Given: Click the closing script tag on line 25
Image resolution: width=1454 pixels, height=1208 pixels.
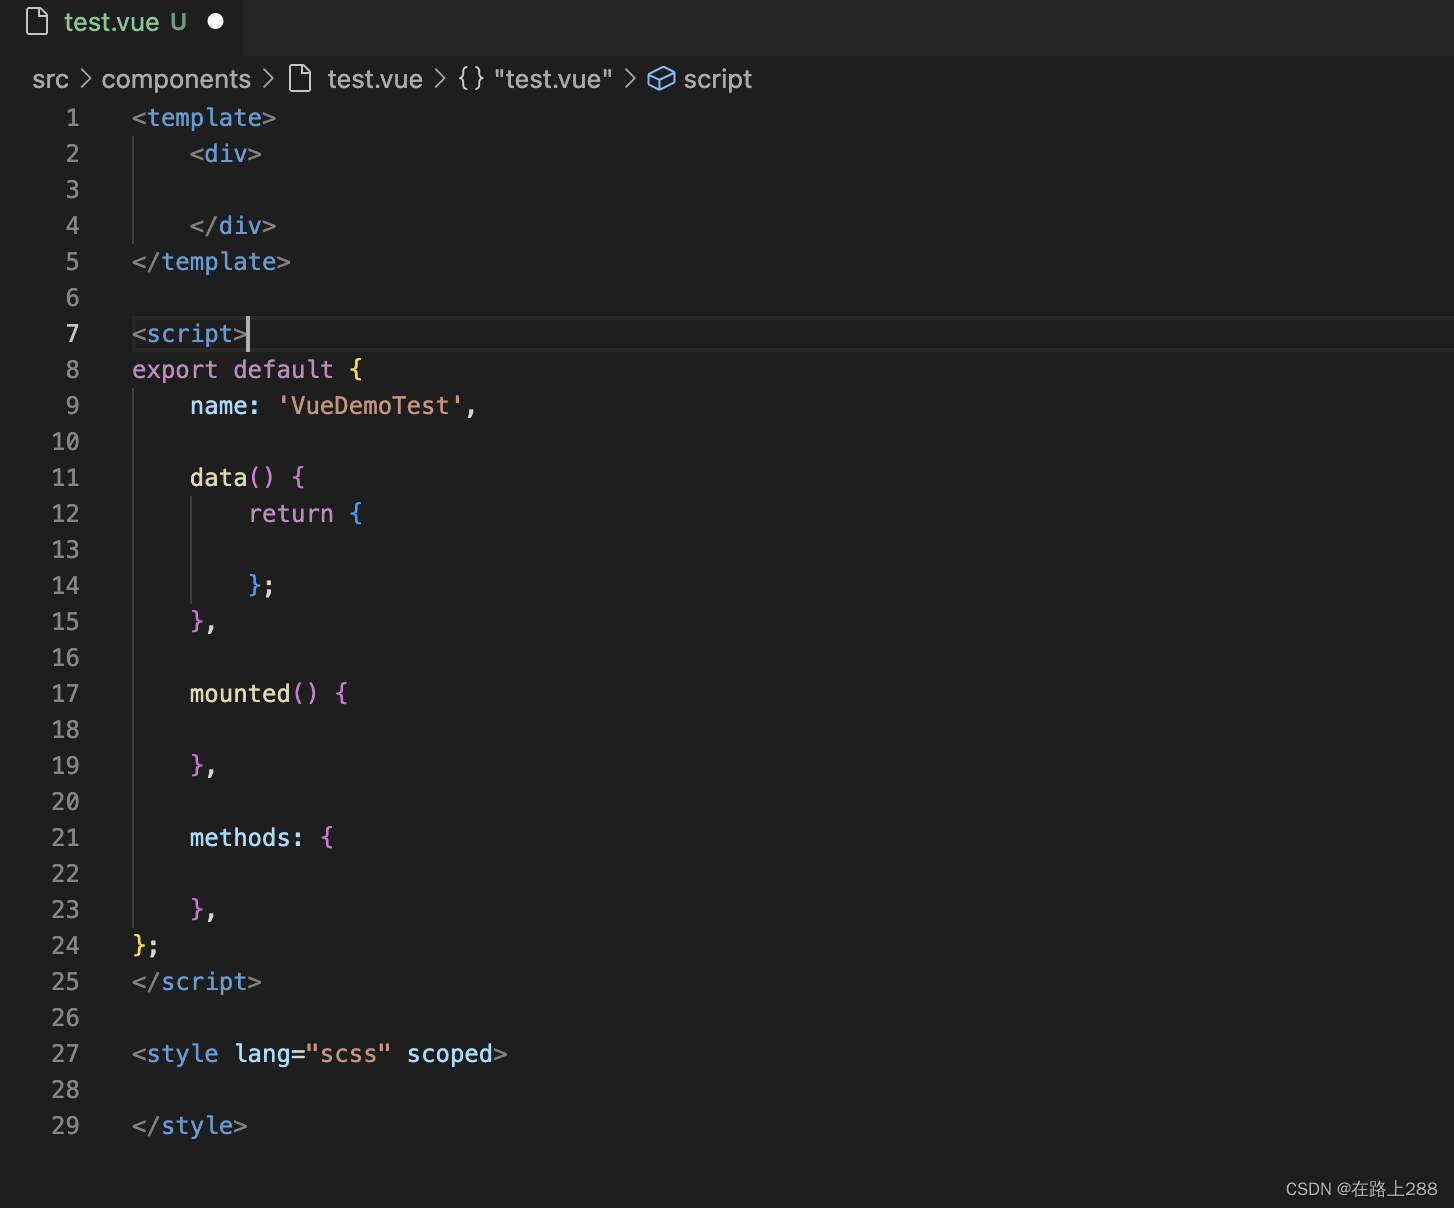Looking at the screenshot, I should pyautogui.click(x=197, y=982).
